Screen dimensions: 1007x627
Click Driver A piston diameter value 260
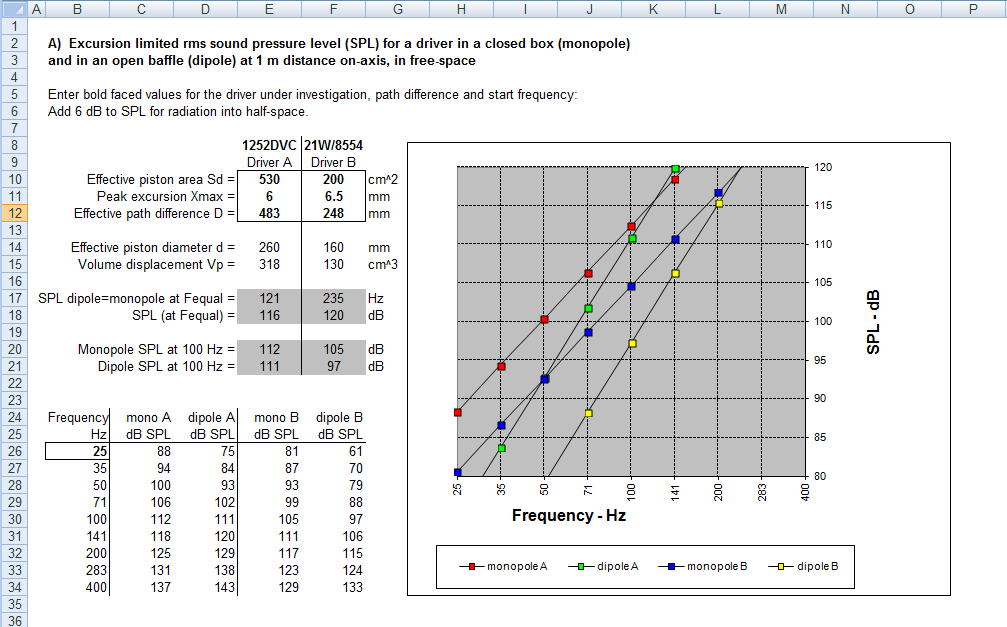point(269,247)
